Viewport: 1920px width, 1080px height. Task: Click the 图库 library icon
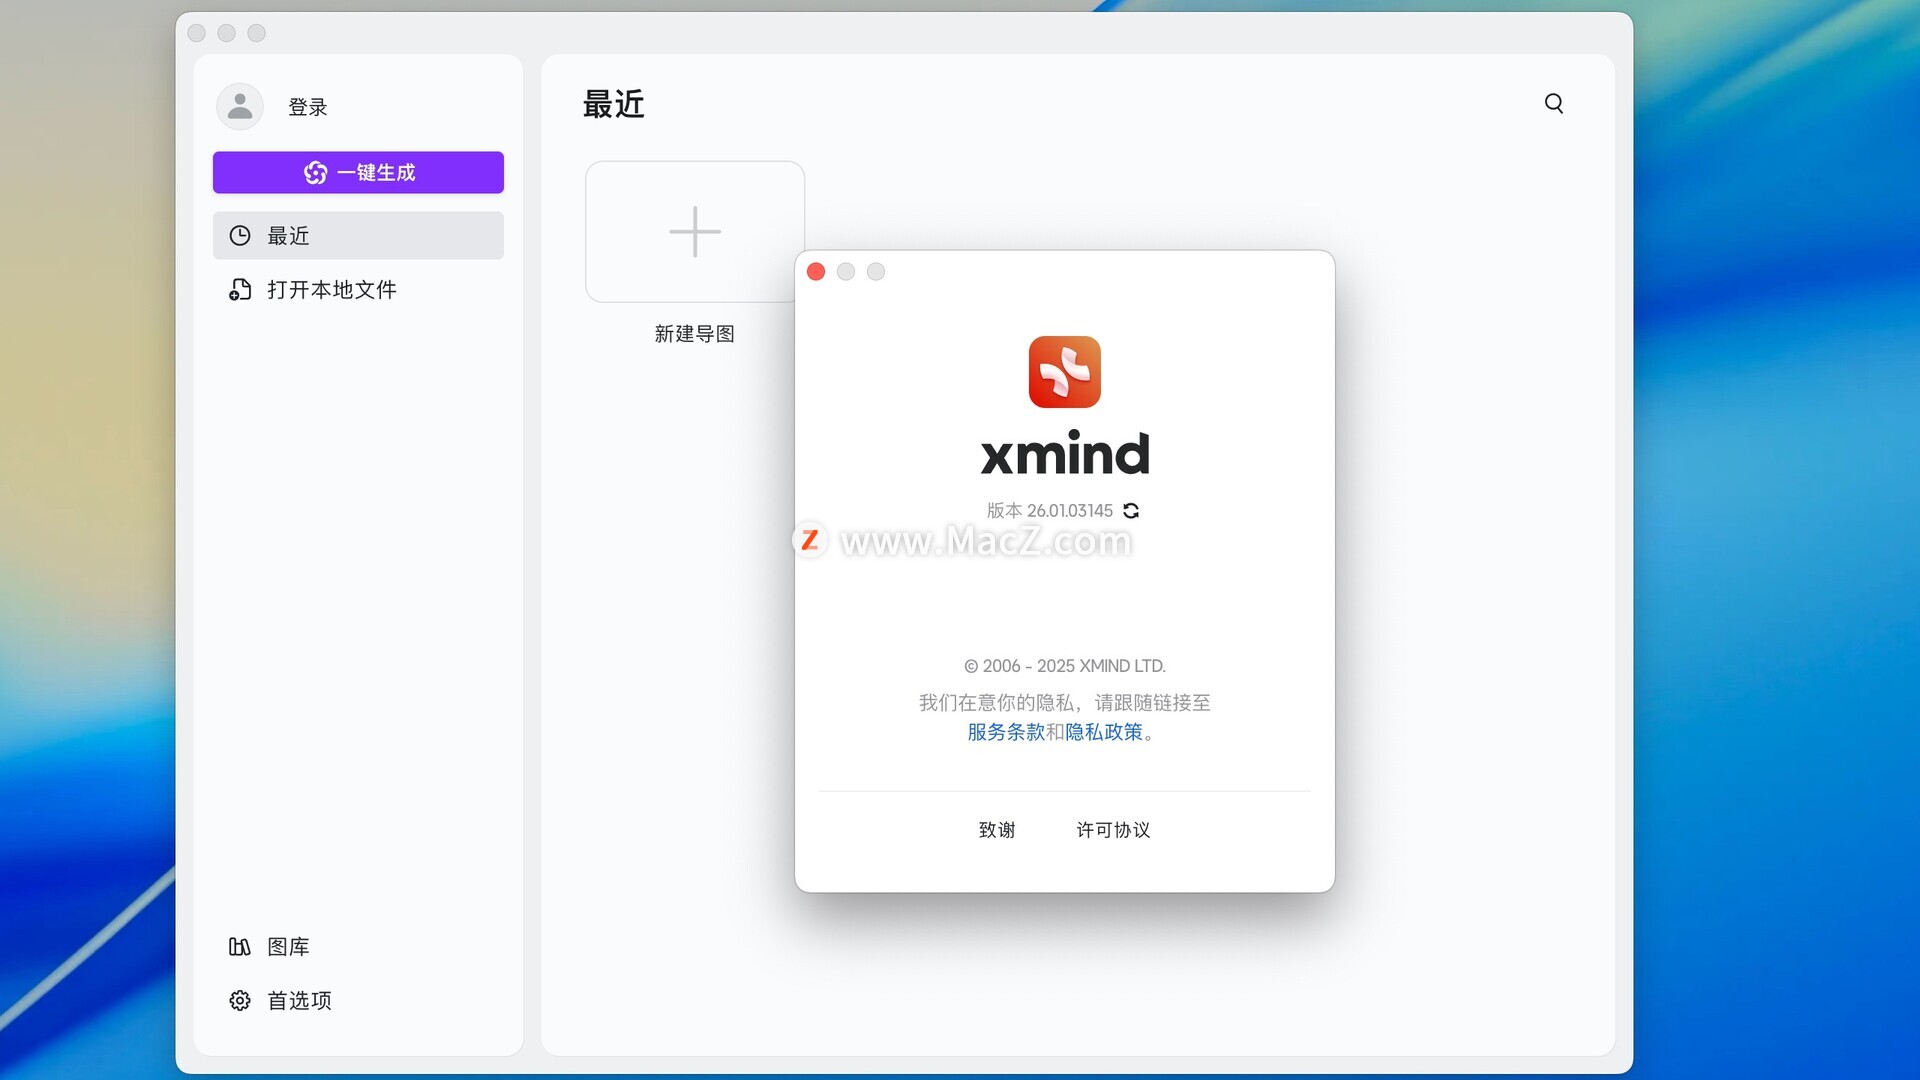[240, 947]
